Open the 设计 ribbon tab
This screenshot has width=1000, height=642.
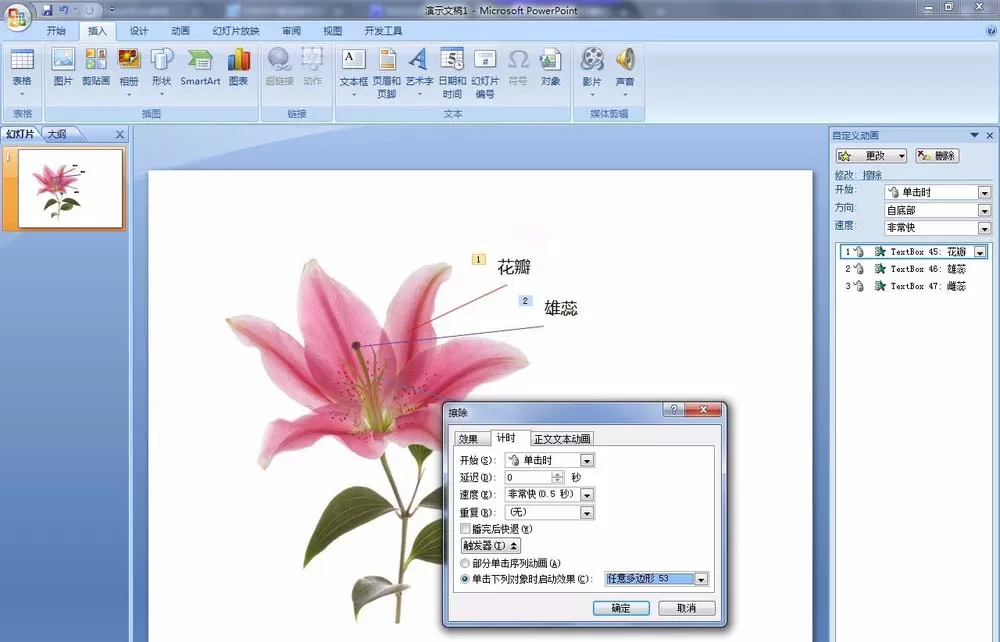[x=139, y=31]
